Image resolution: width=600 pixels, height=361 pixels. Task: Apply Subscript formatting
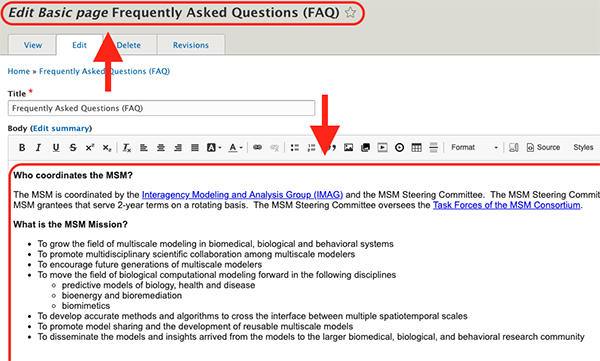click(x=107, y=147)
